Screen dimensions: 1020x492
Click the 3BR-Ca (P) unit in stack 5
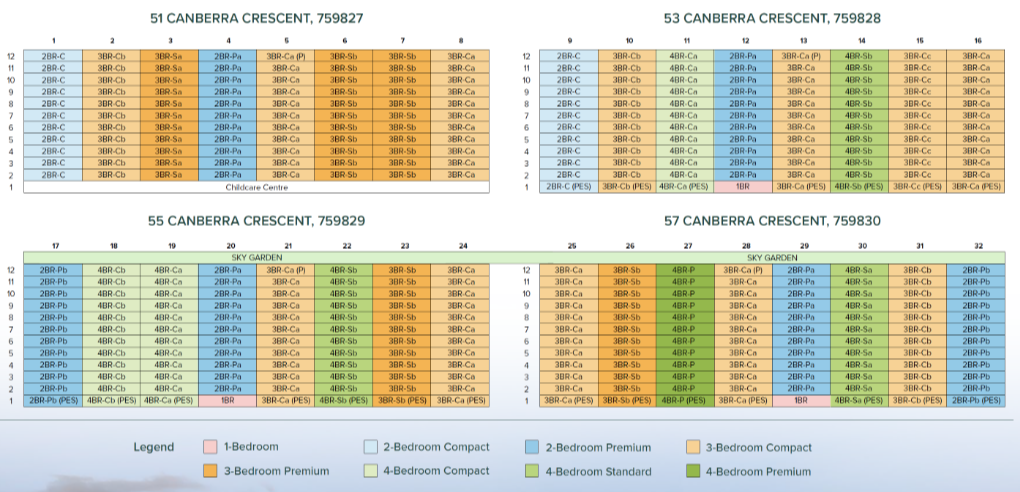tap(285, 57)
